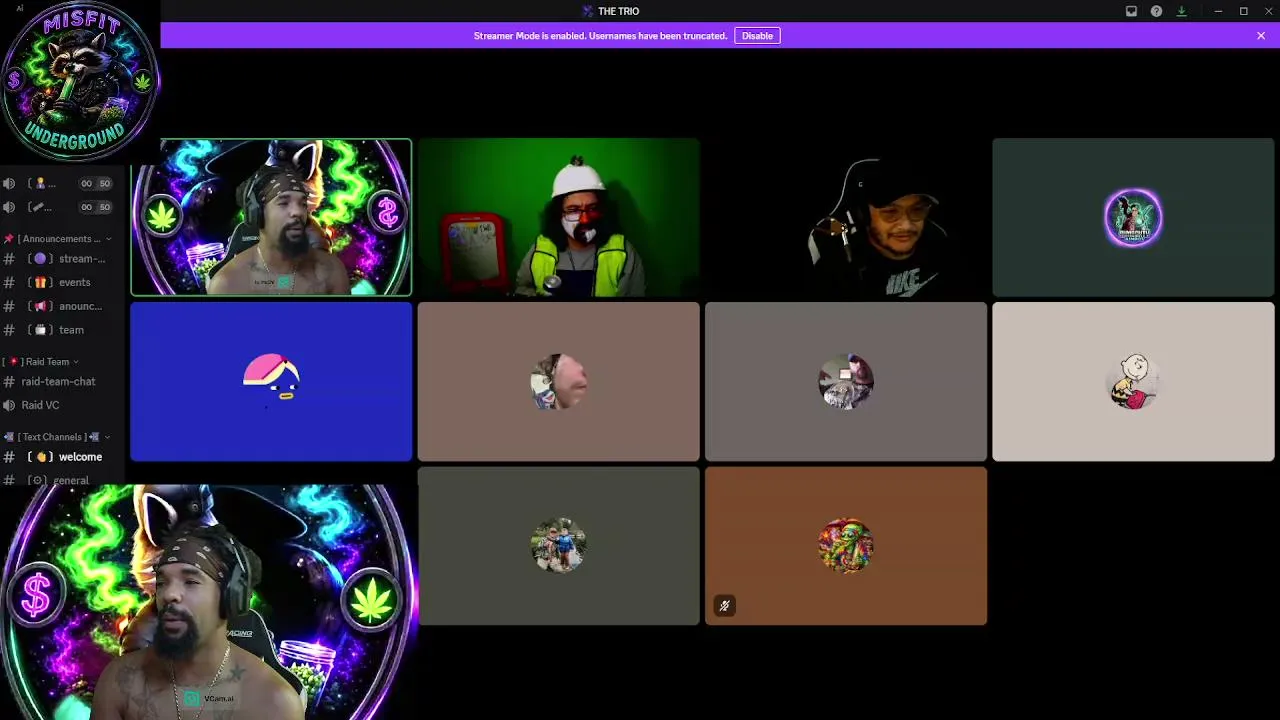Click the muted microphone icon on orange tile
This screenshot has width=1280, height=720.
coord(725,605)
